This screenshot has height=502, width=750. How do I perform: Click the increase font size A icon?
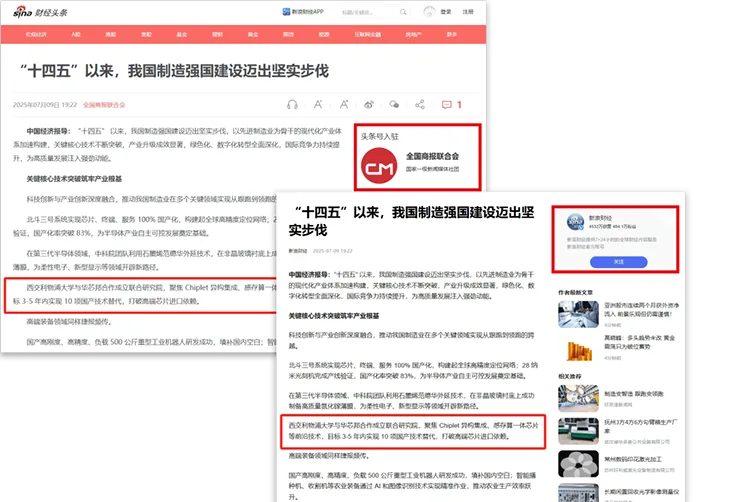pyautogui.click(x=343, y=104)
